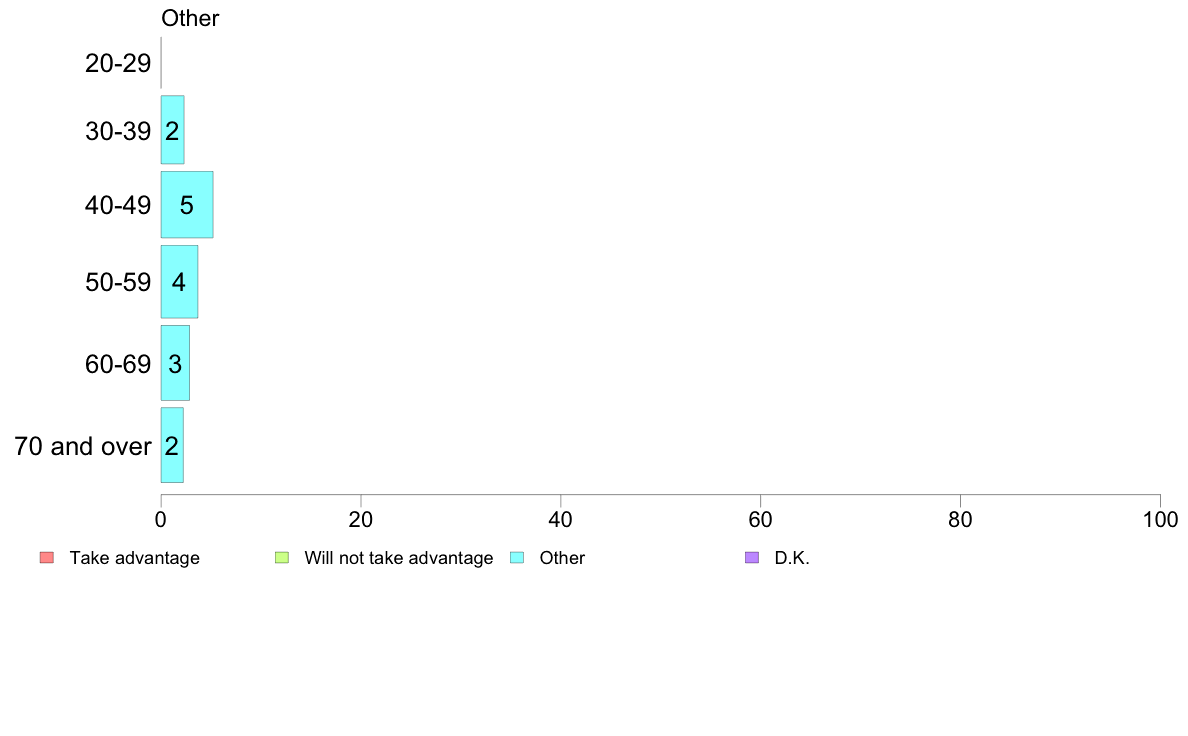The width and height of the screenshot is (1188, 736).
Task: Select the 60-69 bar labeled 3
Action: 175,363
